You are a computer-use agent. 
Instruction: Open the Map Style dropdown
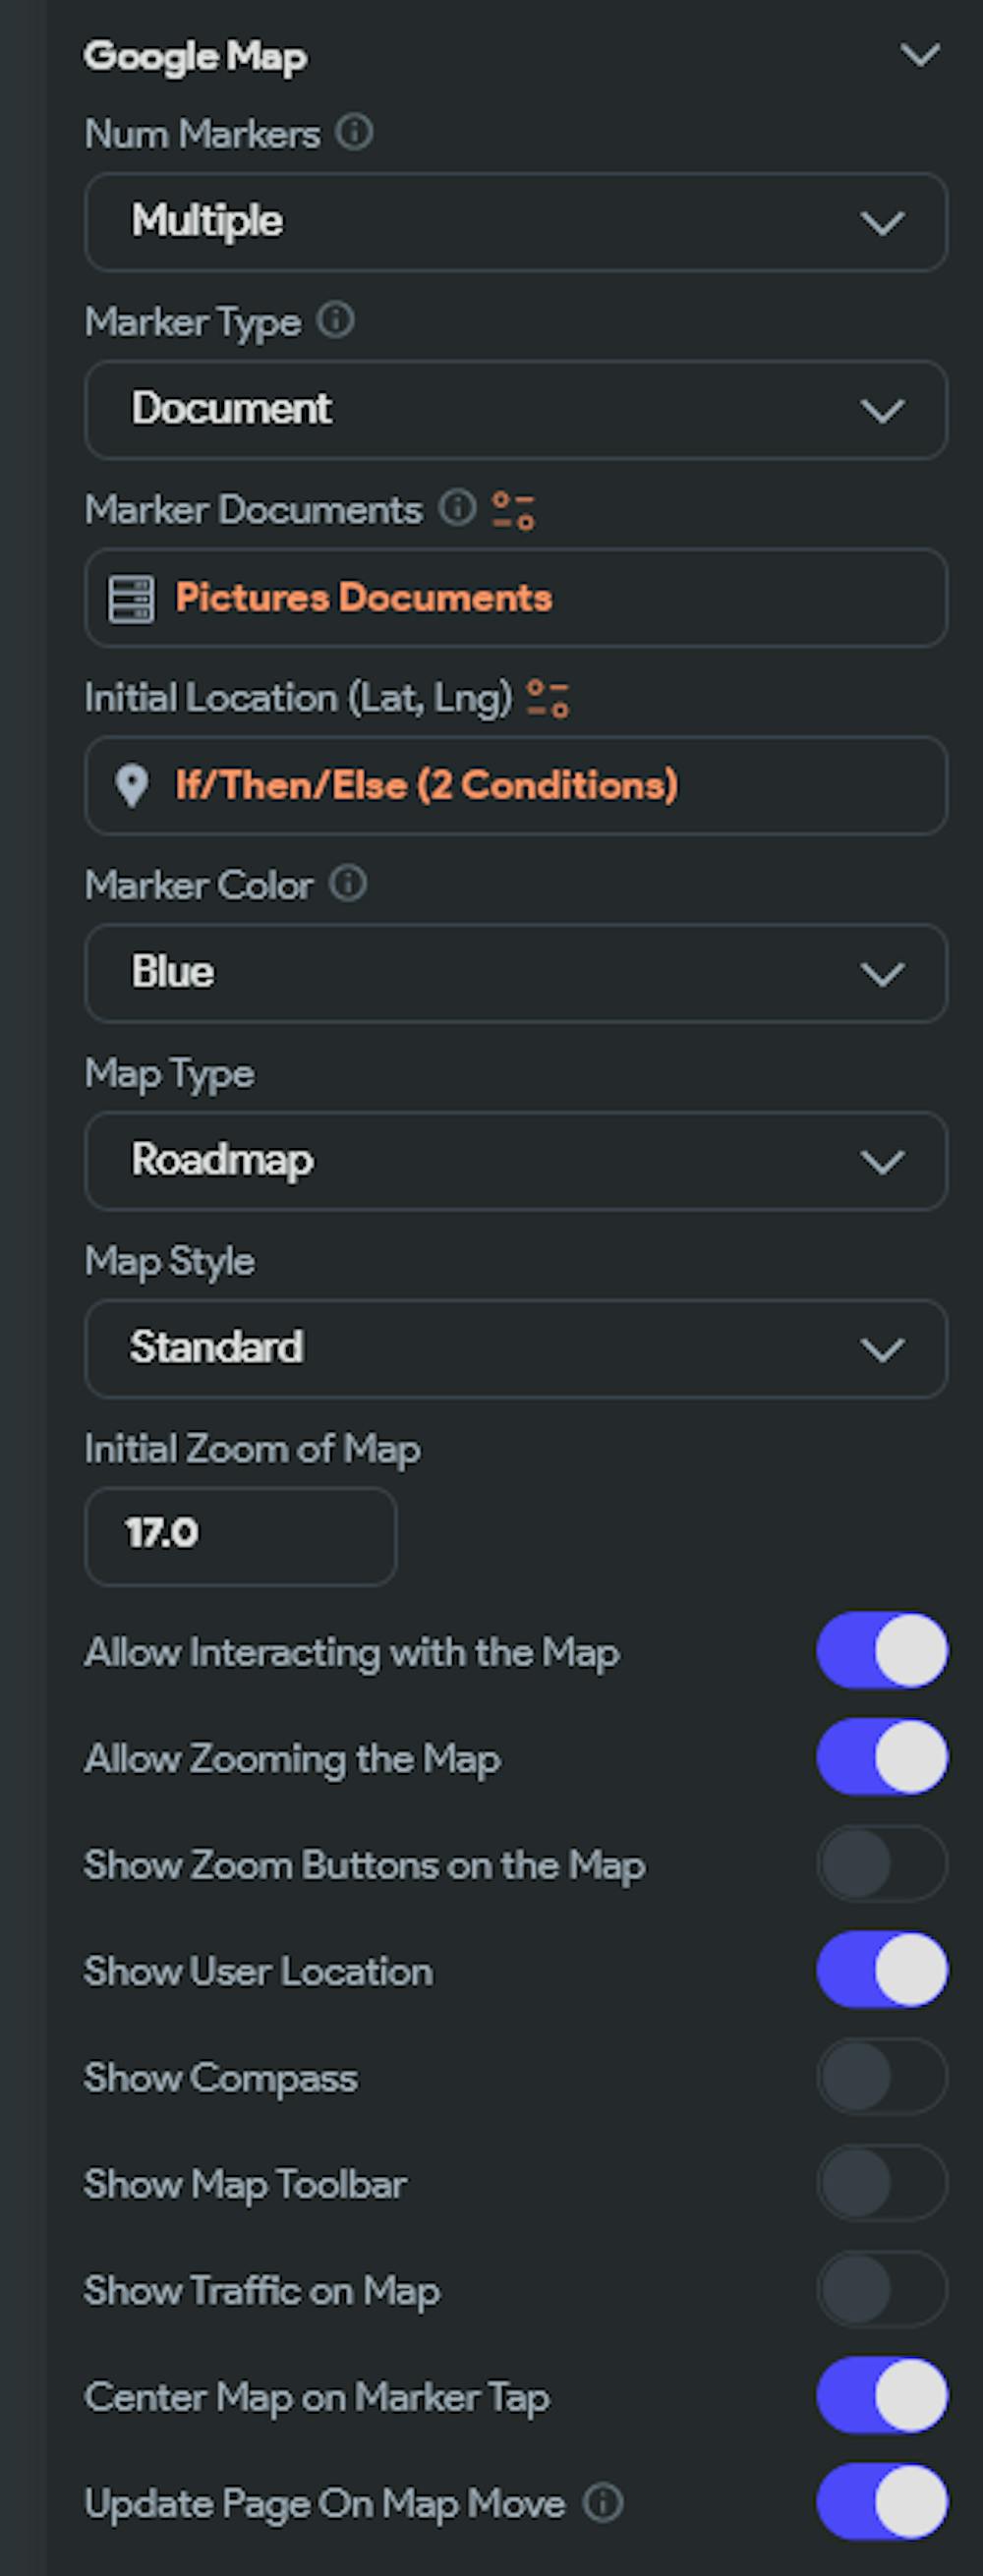pyautogui.click(x=515, y=1348)
